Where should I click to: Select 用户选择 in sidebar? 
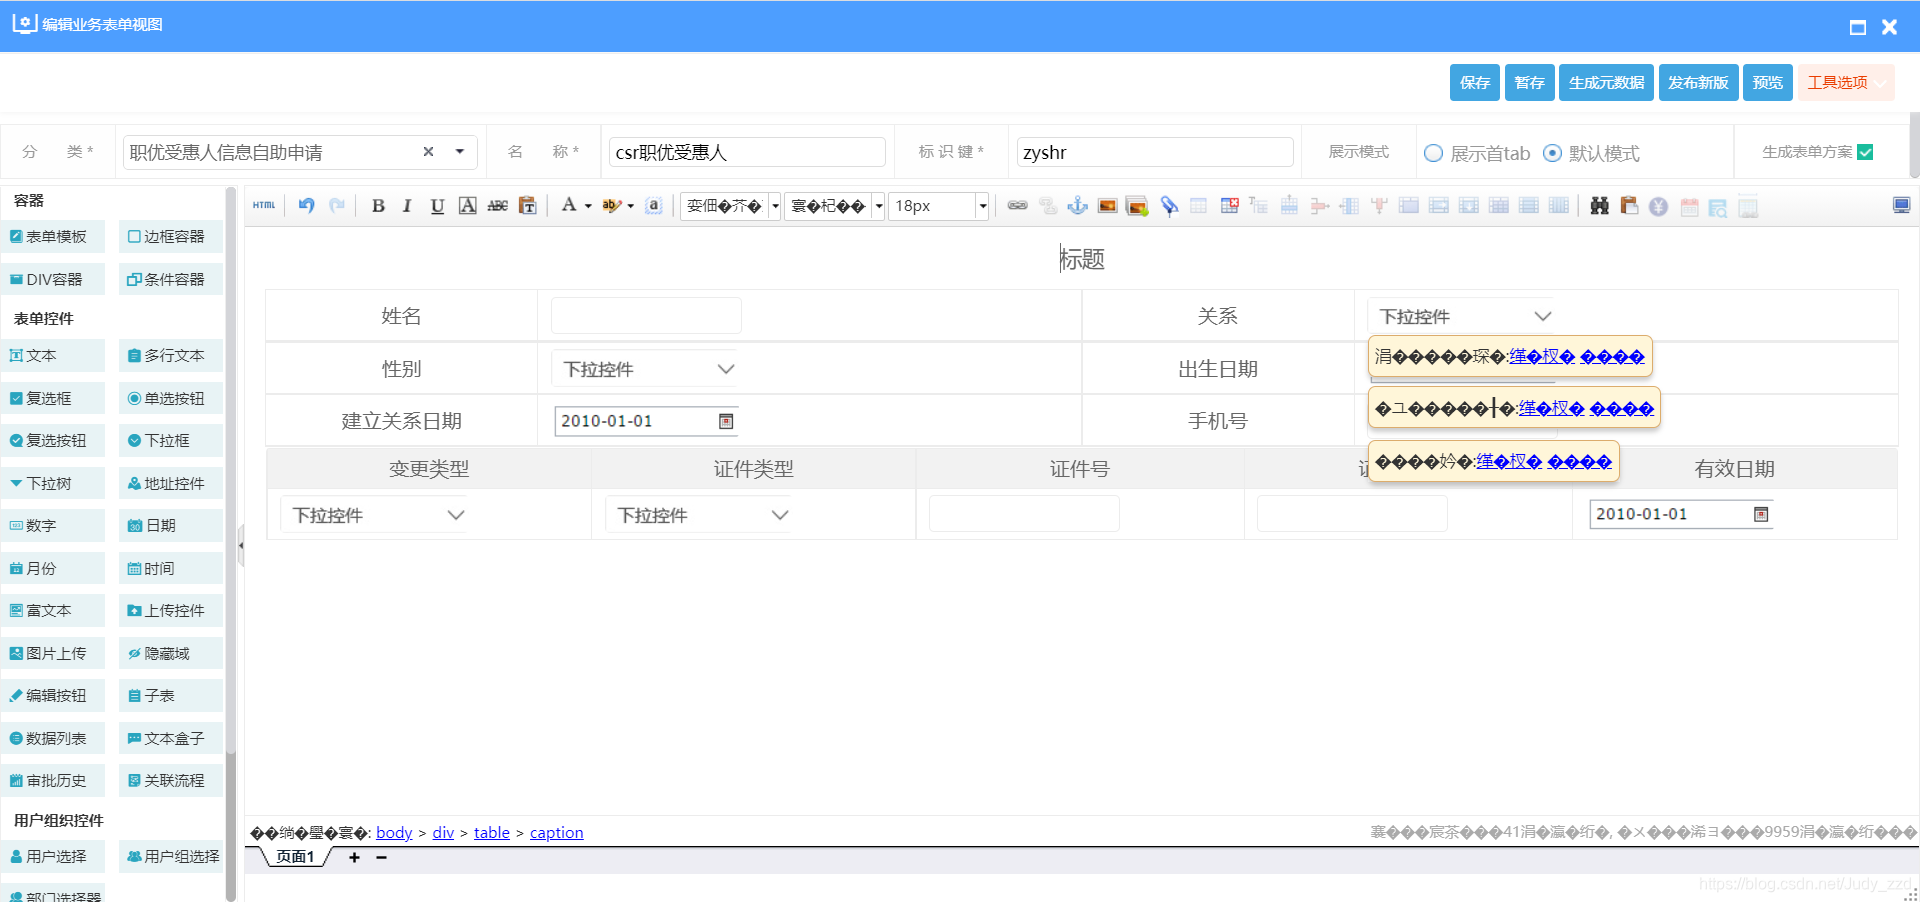[53, 856]
